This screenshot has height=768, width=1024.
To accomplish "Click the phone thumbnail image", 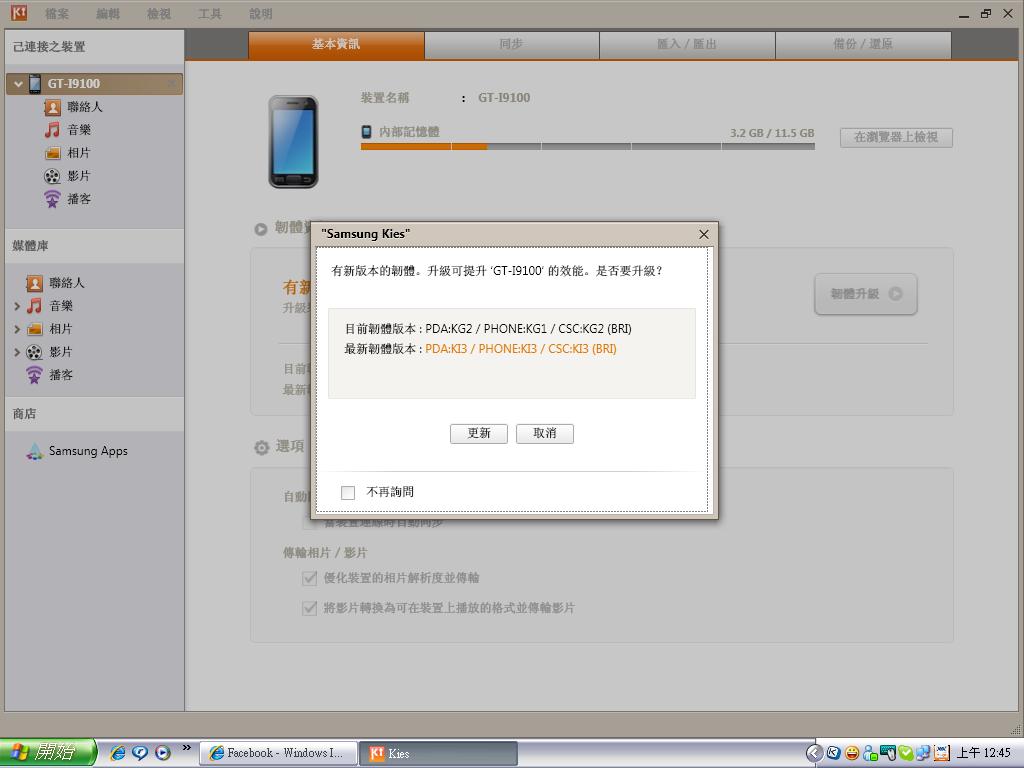I will pyautogui.click(x=293, y=142).
